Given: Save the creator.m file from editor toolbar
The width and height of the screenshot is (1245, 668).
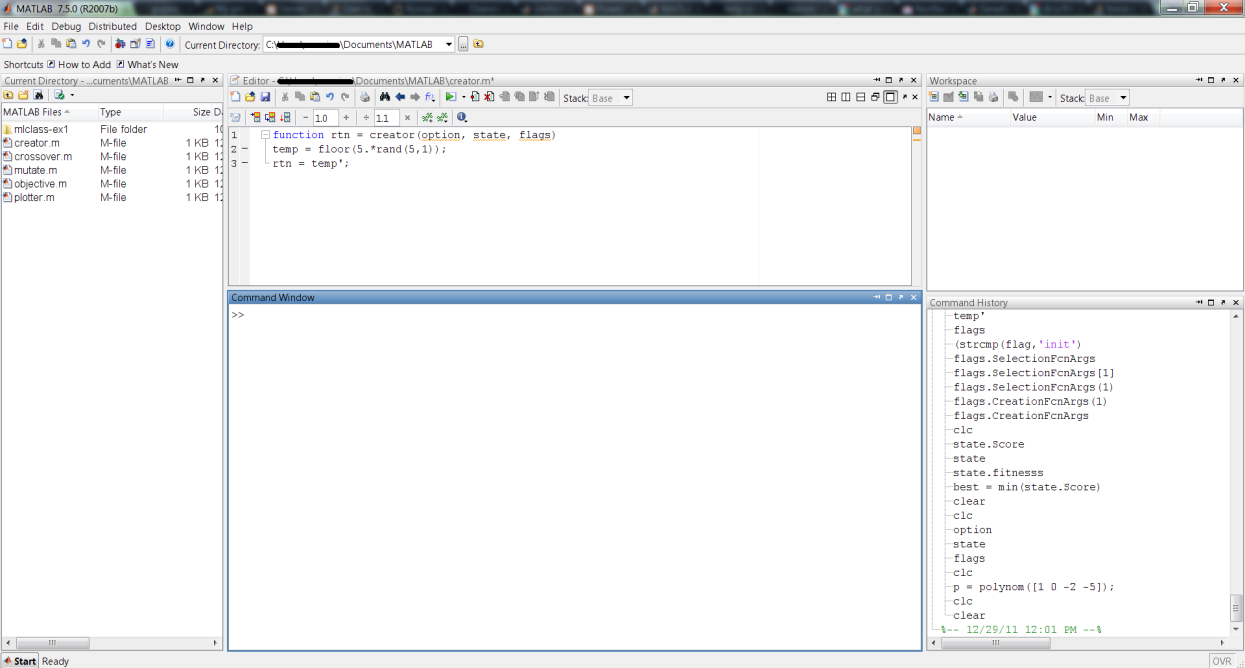Looking at the screenshot, I should (265, 97).
